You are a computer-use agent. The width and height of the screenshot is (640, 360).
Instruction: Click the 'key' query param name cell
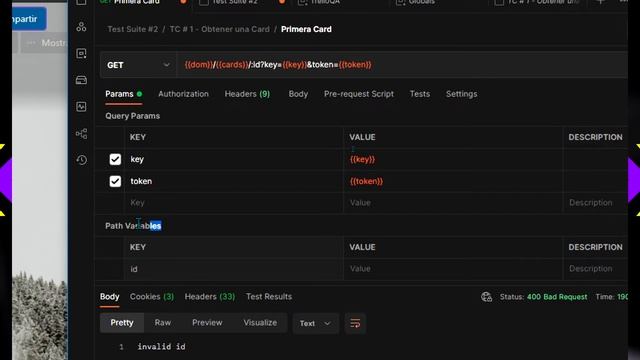(x=233, y=159)
